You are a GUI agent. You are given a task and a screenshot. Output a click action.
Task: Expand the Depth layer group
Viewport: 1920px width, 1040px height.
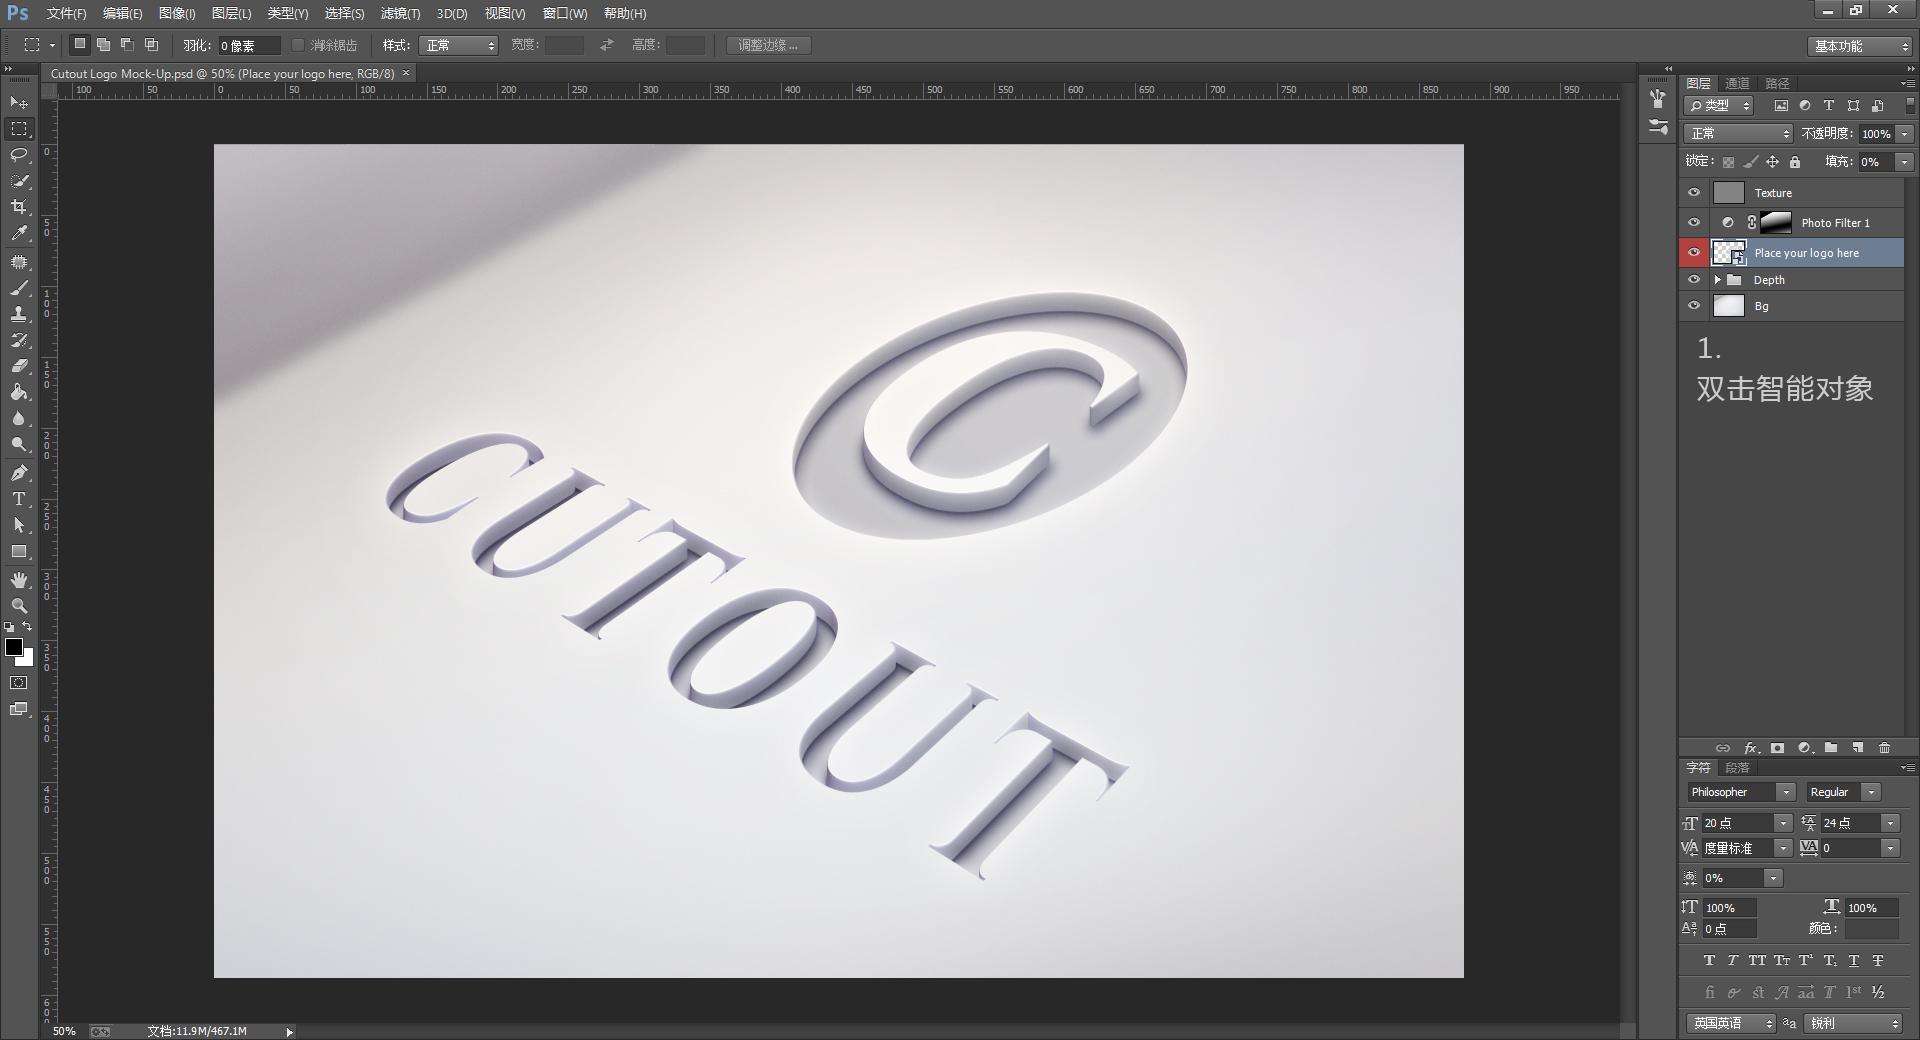point(1717,280)
